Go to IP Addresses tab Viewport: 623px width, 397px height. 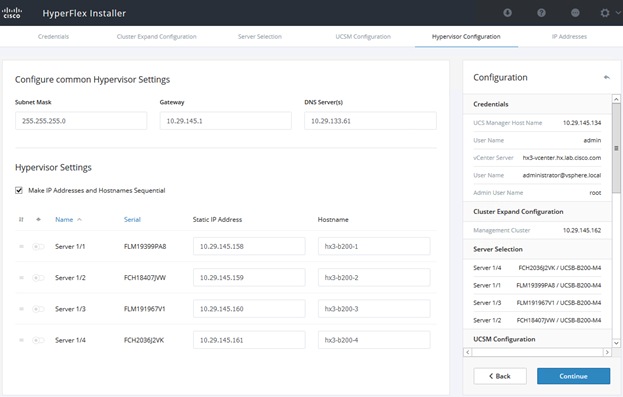pyautogui.click(x=569, y=37)
